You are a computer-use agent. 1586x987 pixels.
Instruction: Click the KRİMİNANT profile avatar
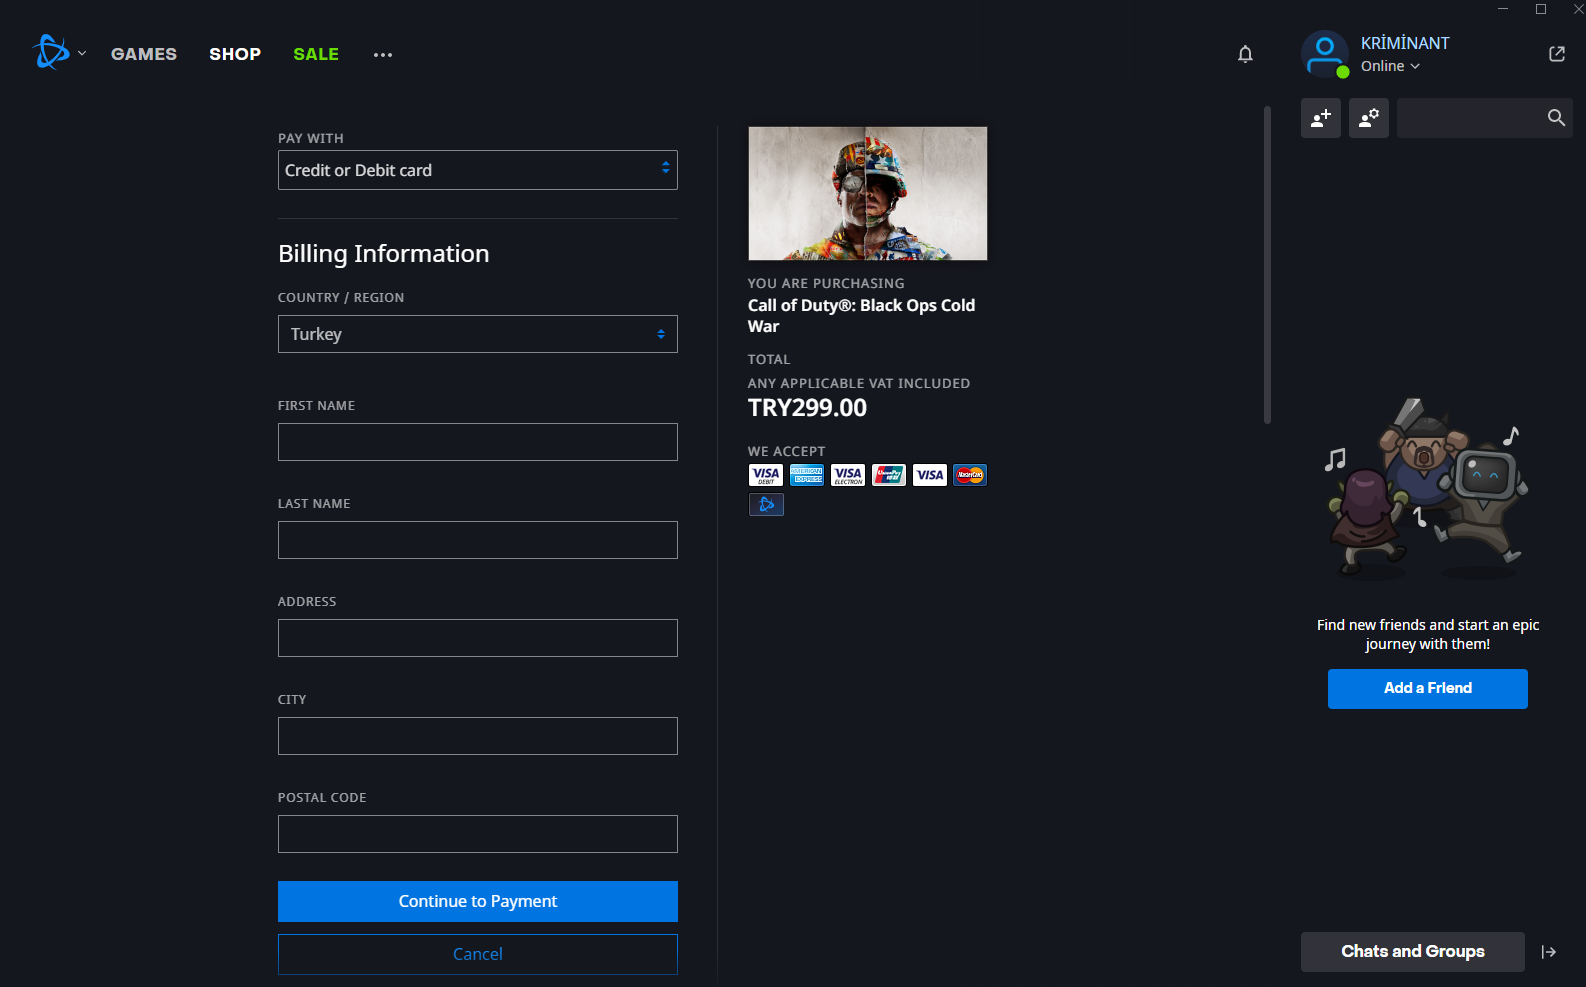[x=1325, y=54]
